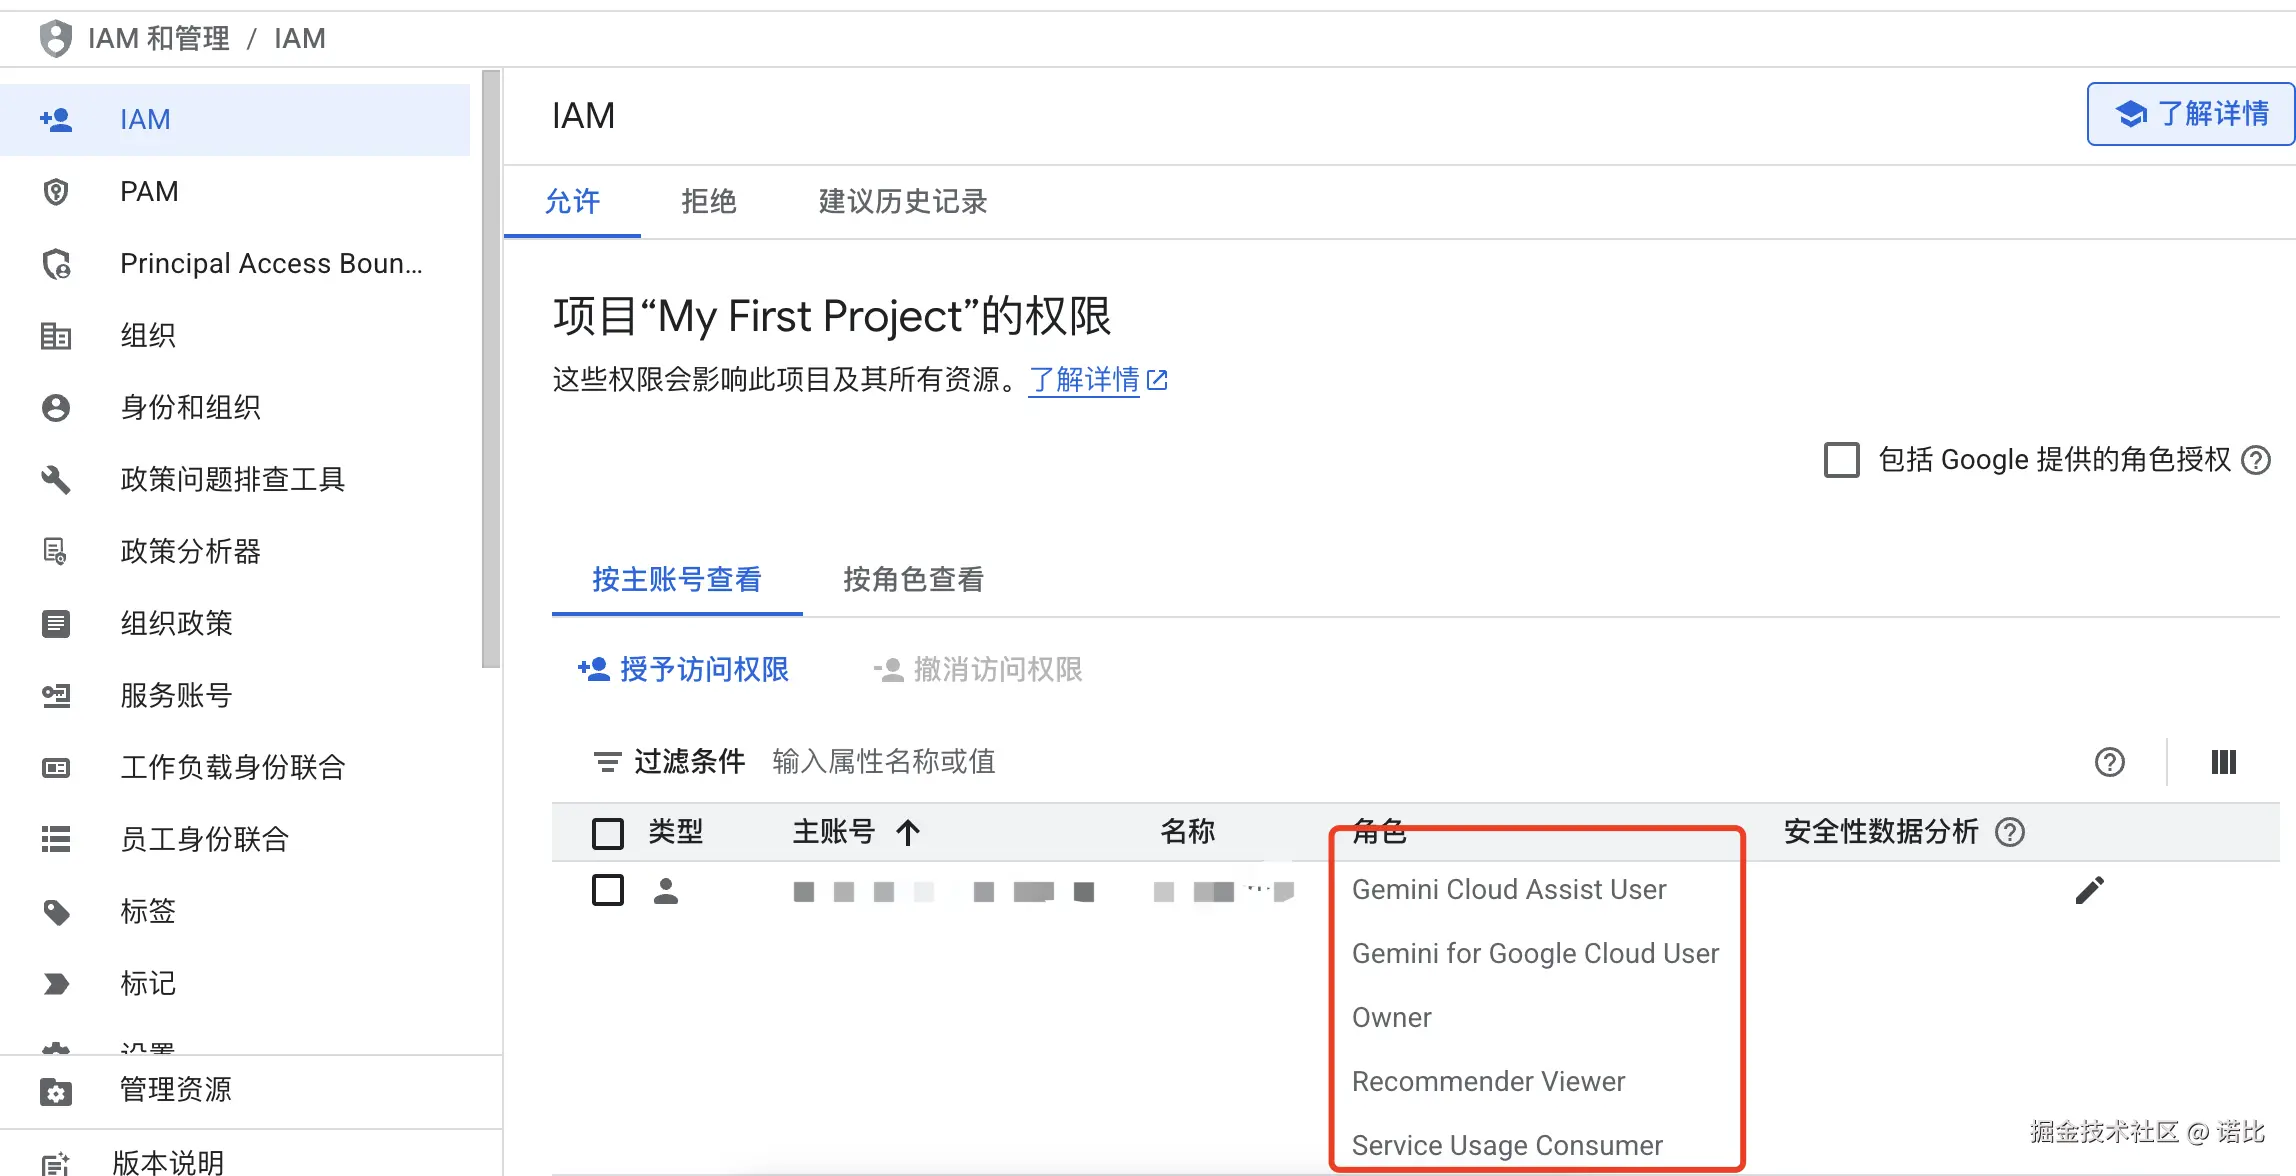The height and width of the screenshot is (1176, 2296).
Task: Click 授予访问权限 button
Action: coord(684,670)
